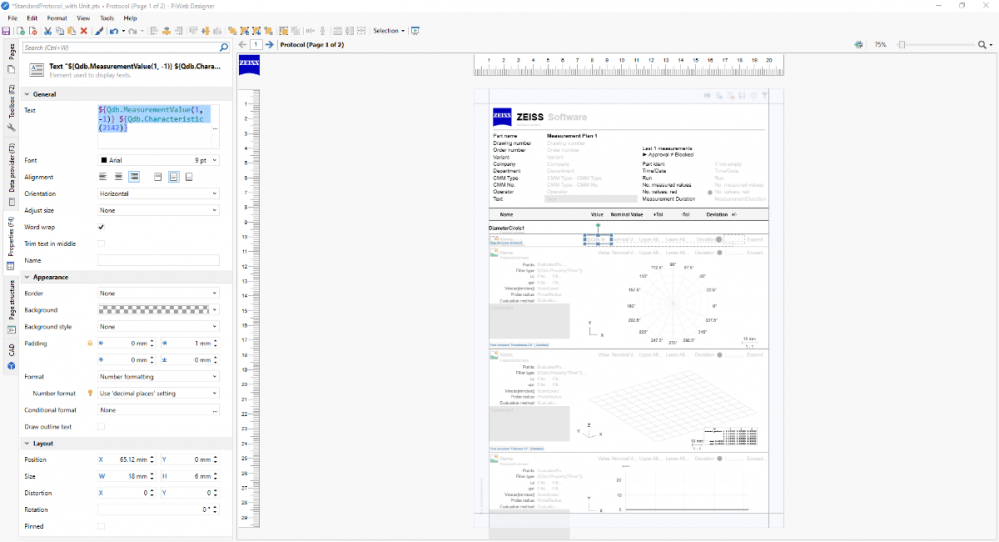
Task: Open the Selection dropdown button
Action: pos(388,31)
